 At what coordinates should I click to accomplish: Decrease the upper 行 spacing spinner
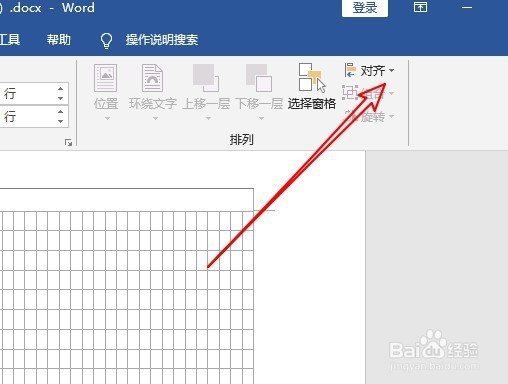[x=60, y=98]
